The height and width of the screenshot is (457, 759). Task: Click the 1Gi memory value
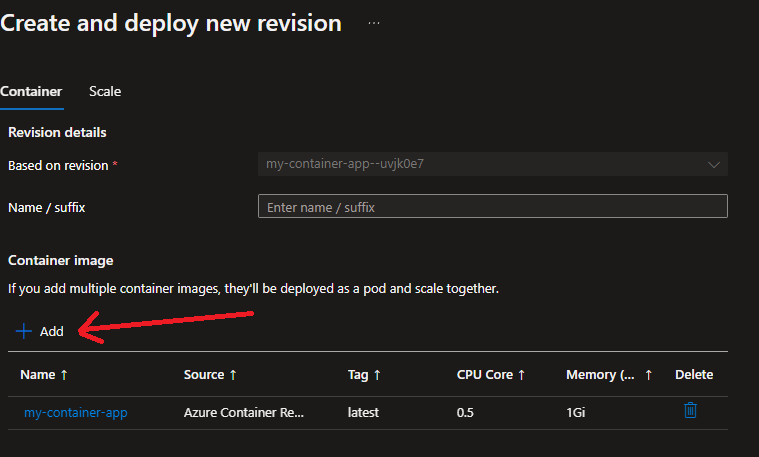576,412
